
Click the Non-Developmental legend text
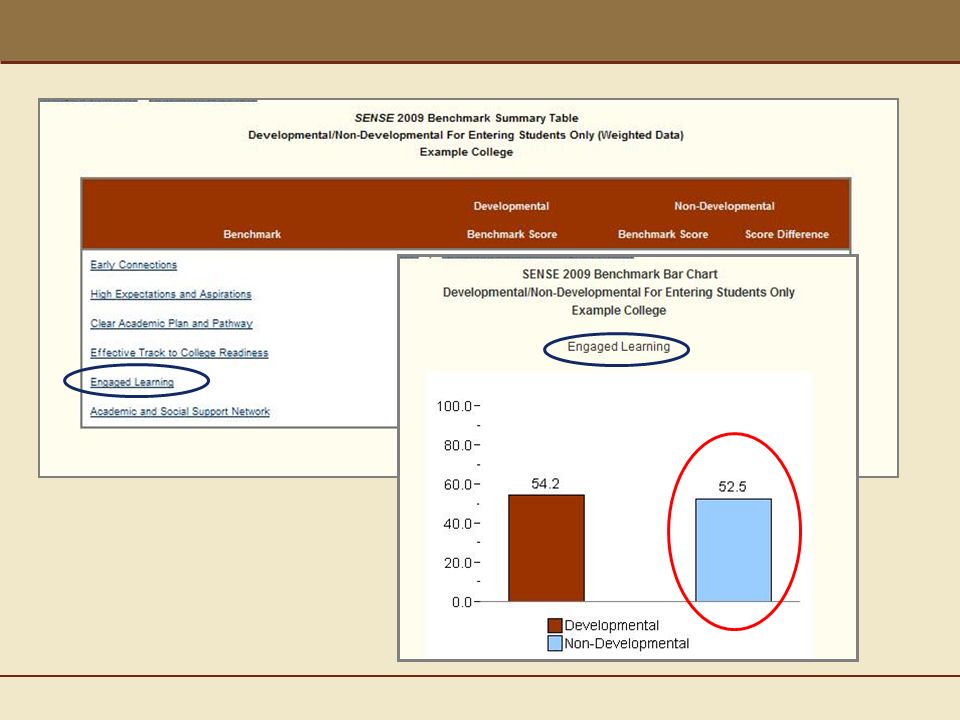pyautogui.click(x=627, y=643)
